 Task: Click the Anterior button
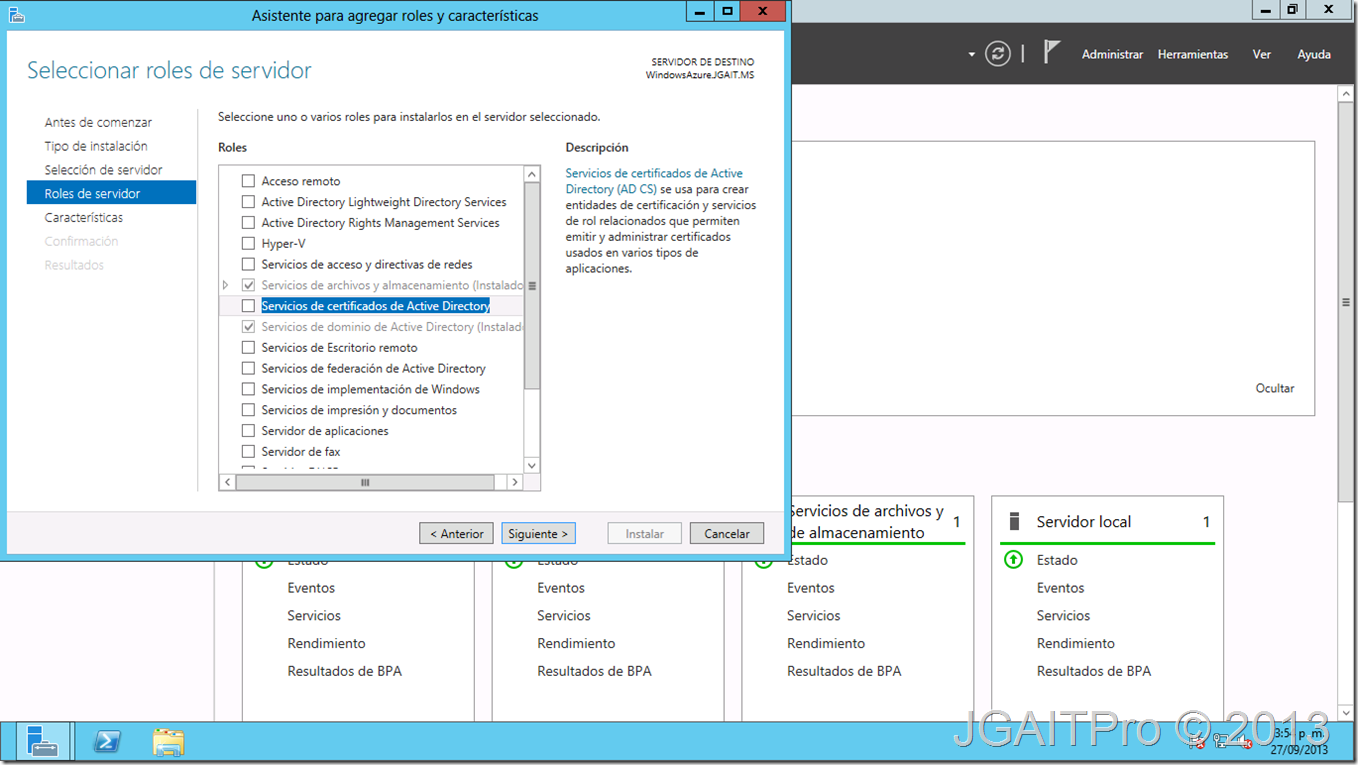(456, 533)
